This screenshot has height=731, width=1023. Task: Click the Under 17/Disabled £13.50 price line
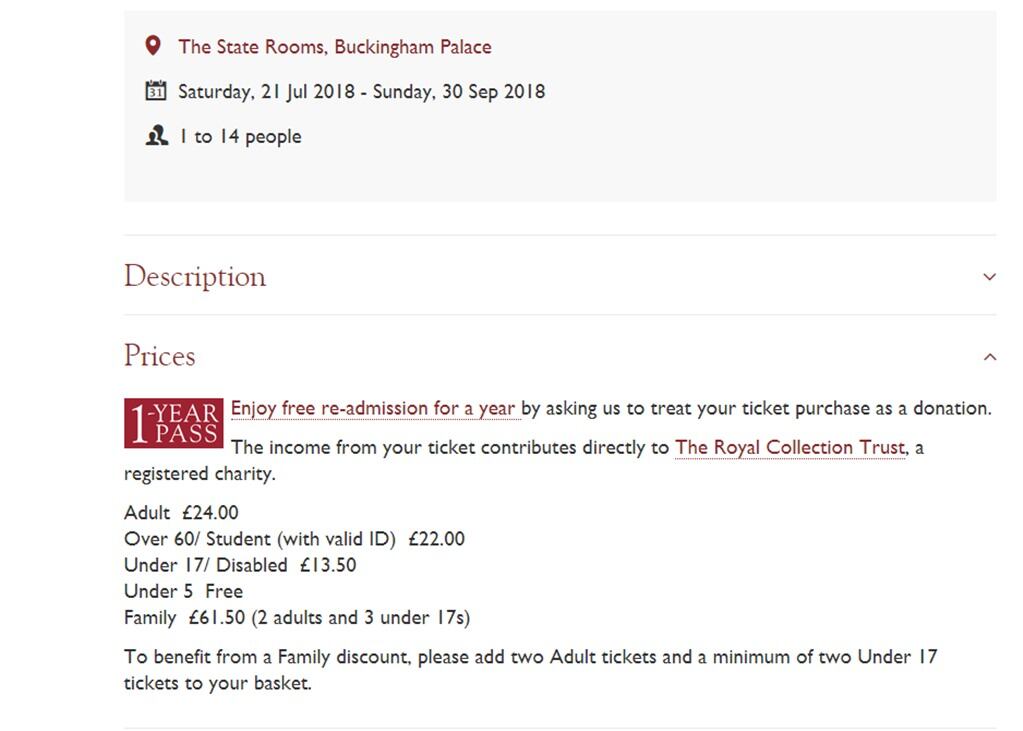click(x=240, y=565)
